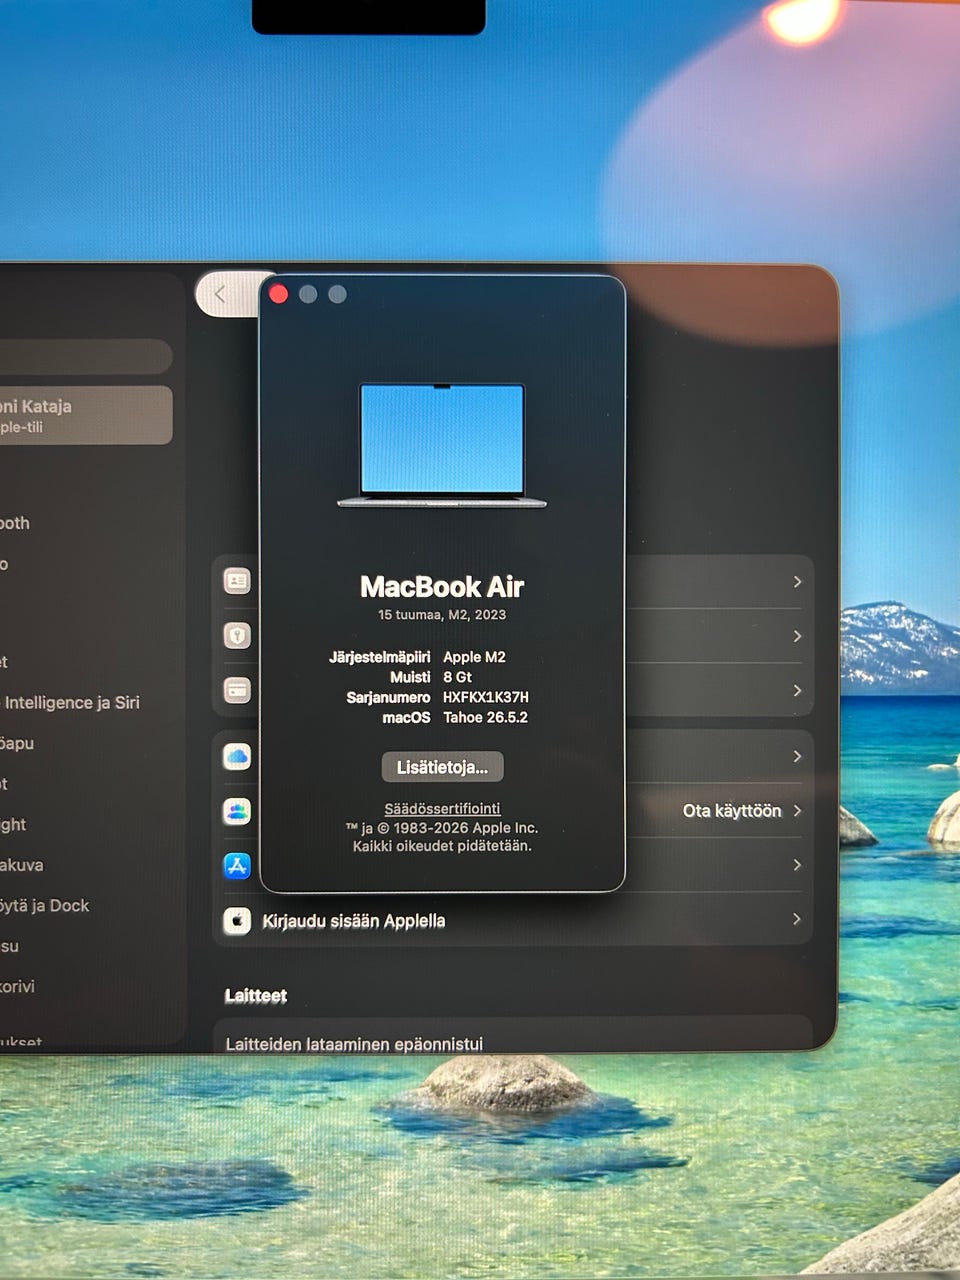This screenshot has height=1280, width=960.
Task: Click Kirjaudu sisään Applella
Action: [x=354, y=921]
